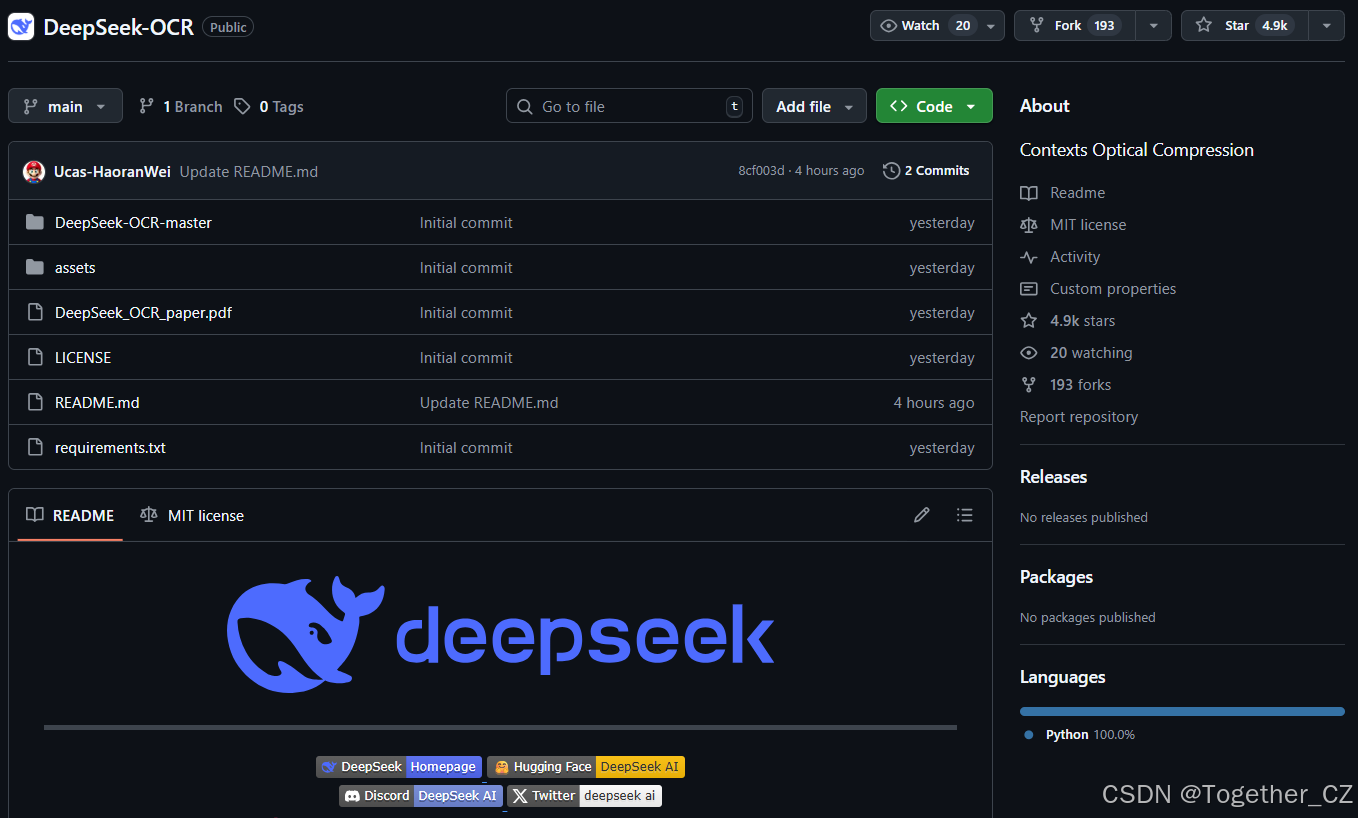Open Activity link in About sidebar
This screenshot has width=1358, height=818.
pyautogui.click(x=1075, y=257)
